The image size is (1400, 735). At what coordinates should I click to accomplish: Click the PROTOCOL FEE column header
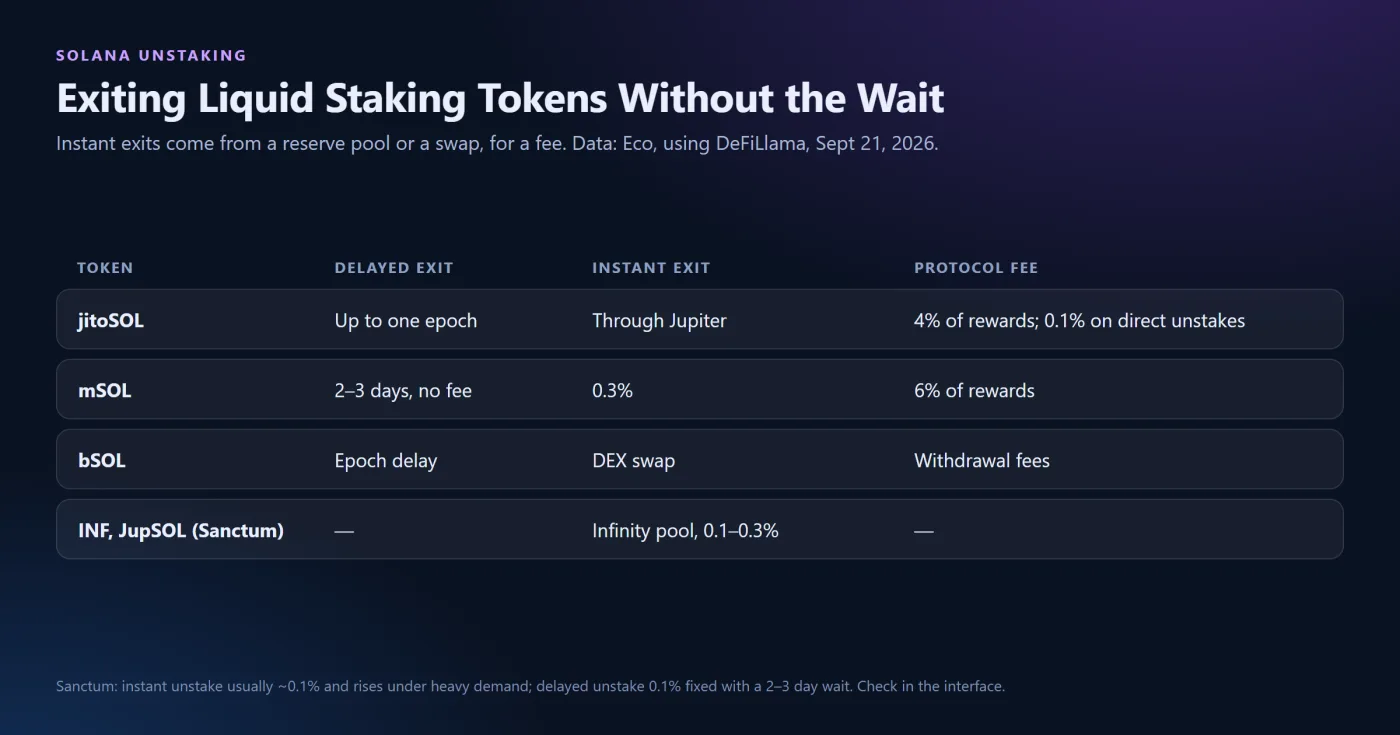point(976,268)
